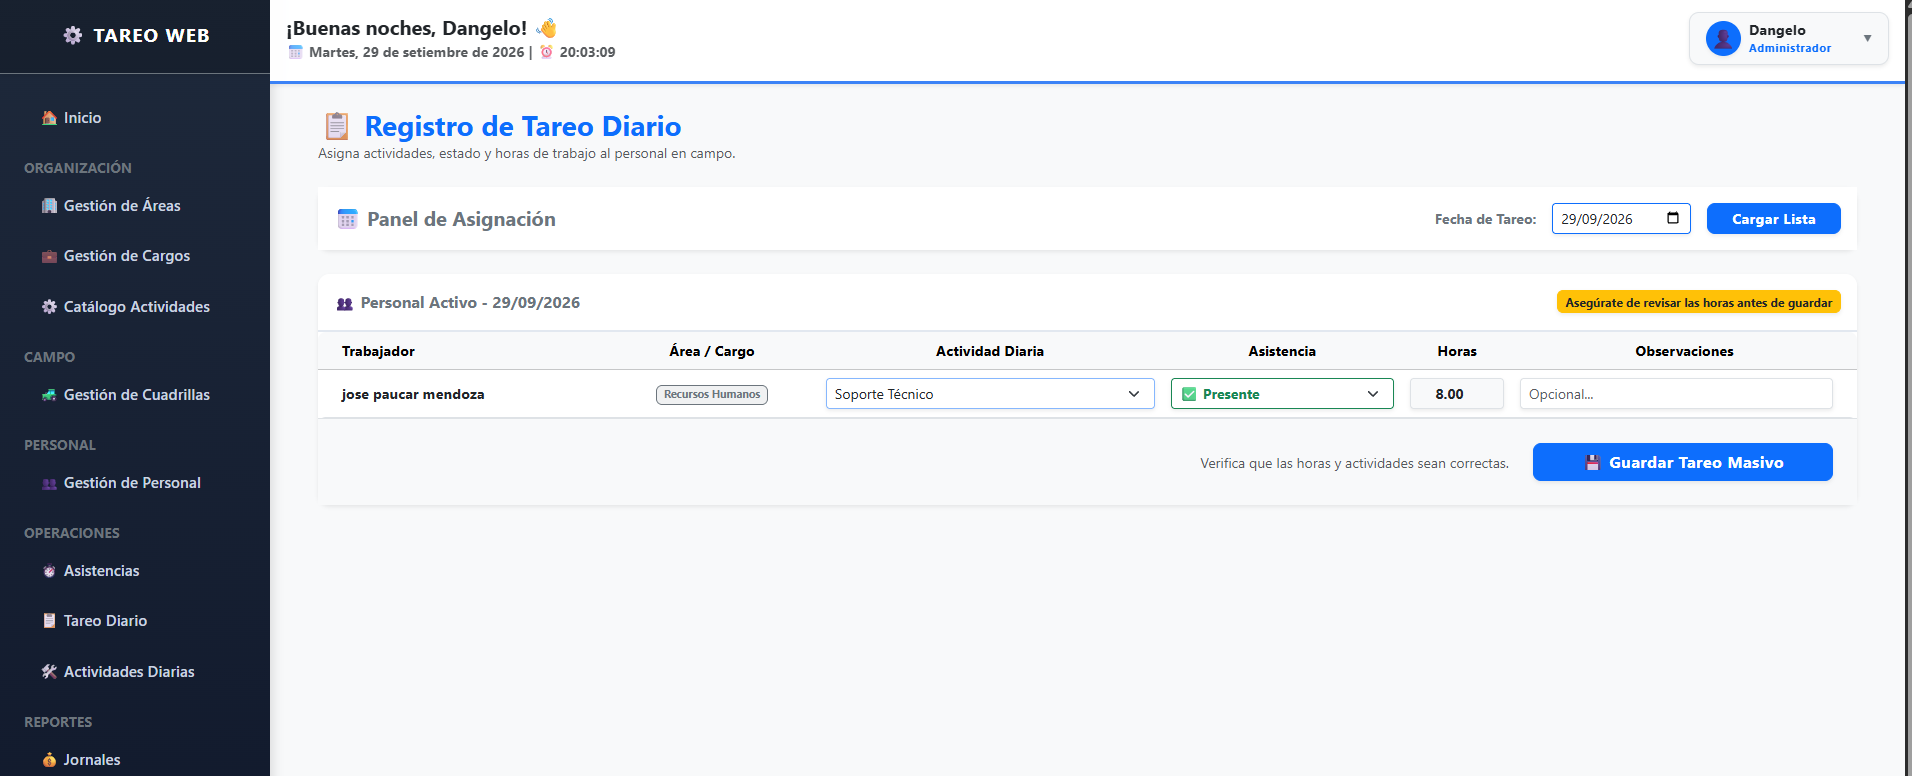
Task: Click the gear icon for Catálogo Actividades
Action: [x=49, y=307]
